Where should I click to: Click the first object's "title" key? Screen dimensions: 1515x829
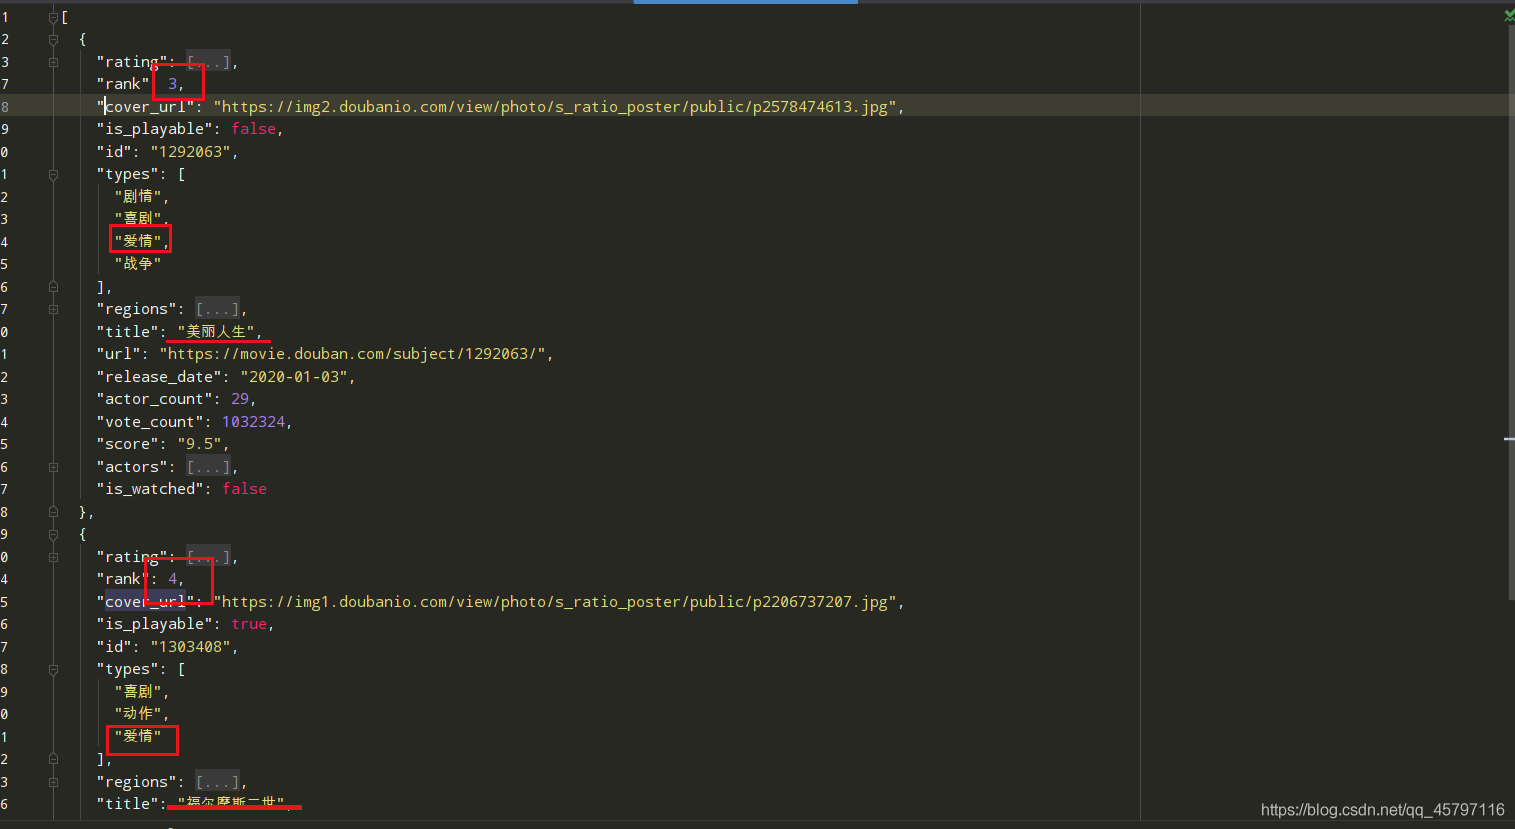pos(127,332)
